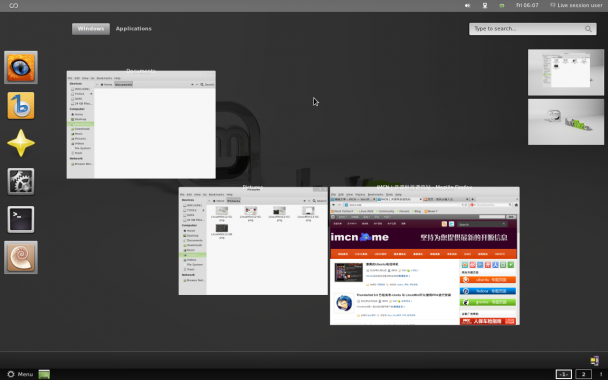Switch to the Applications view tab

pos(133,29)
